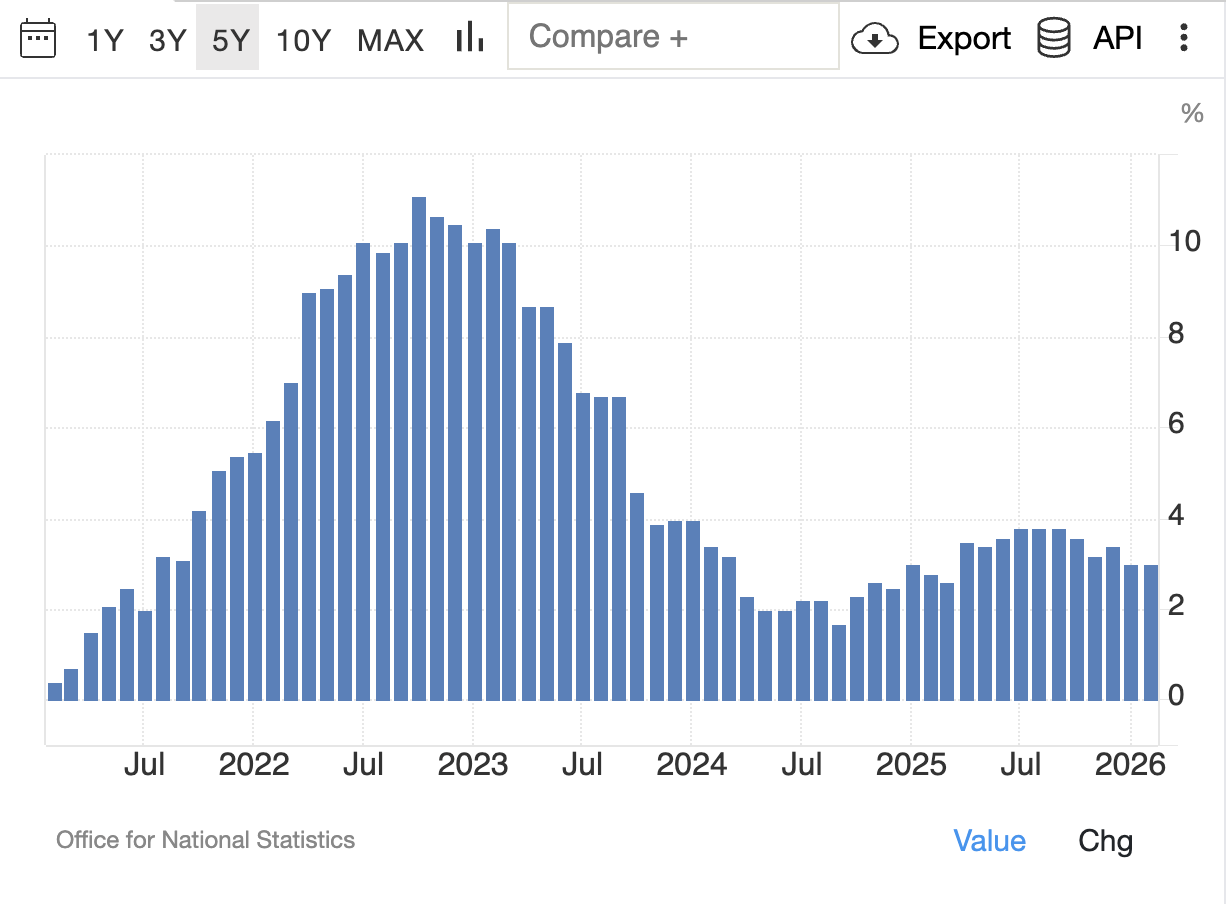Switch chart to Value view
The width and height of the screenshot is (1226, 904).
point(990,841)
